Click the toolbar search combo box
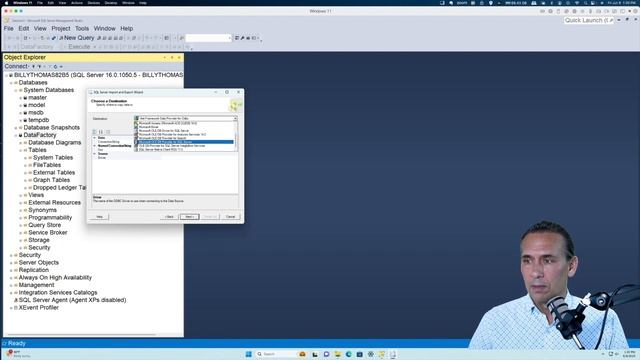Image resolution: width=640 pixels, height=360 pixels. pos(208,38)
